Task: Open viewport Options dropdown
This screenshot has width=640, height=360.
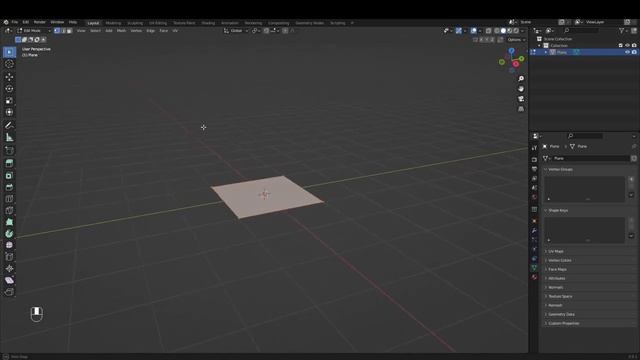Action: pos(516,40)
